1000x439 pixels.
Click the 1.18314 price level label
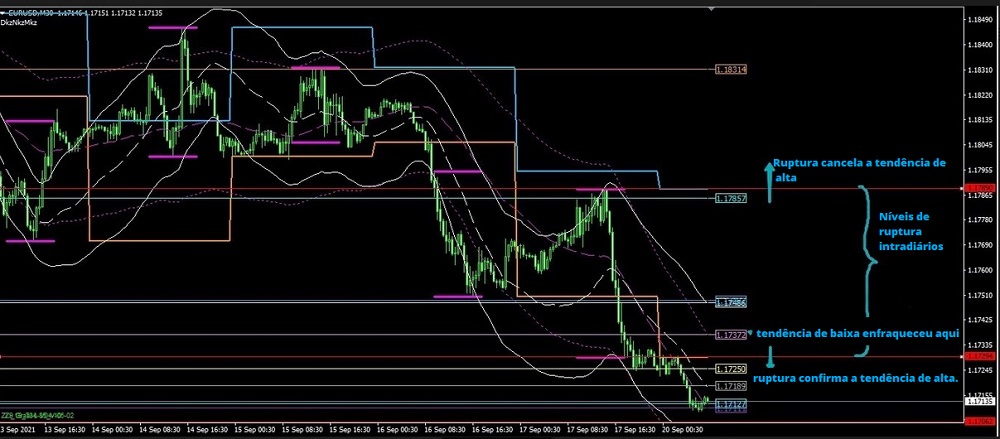731,69
